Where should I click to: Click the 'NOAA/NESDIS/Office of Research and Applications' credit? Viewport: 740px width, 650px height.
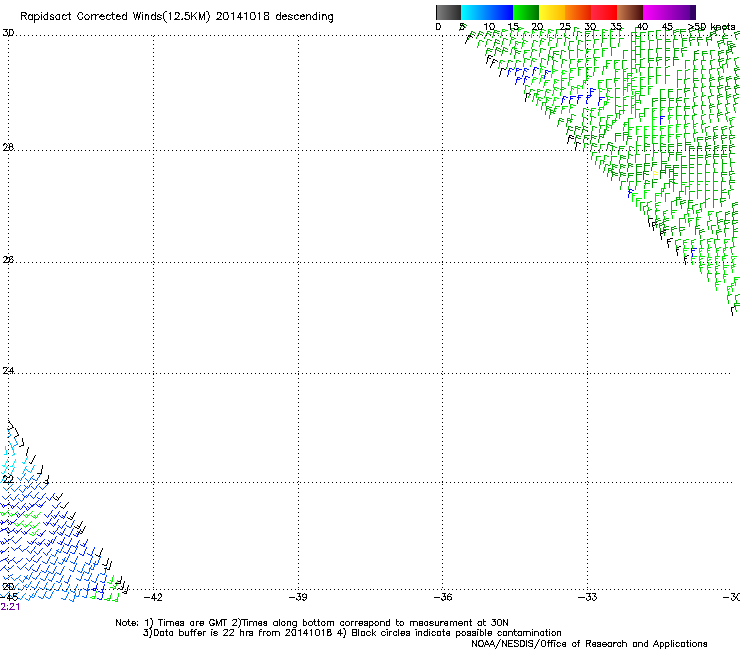point(589,644)
